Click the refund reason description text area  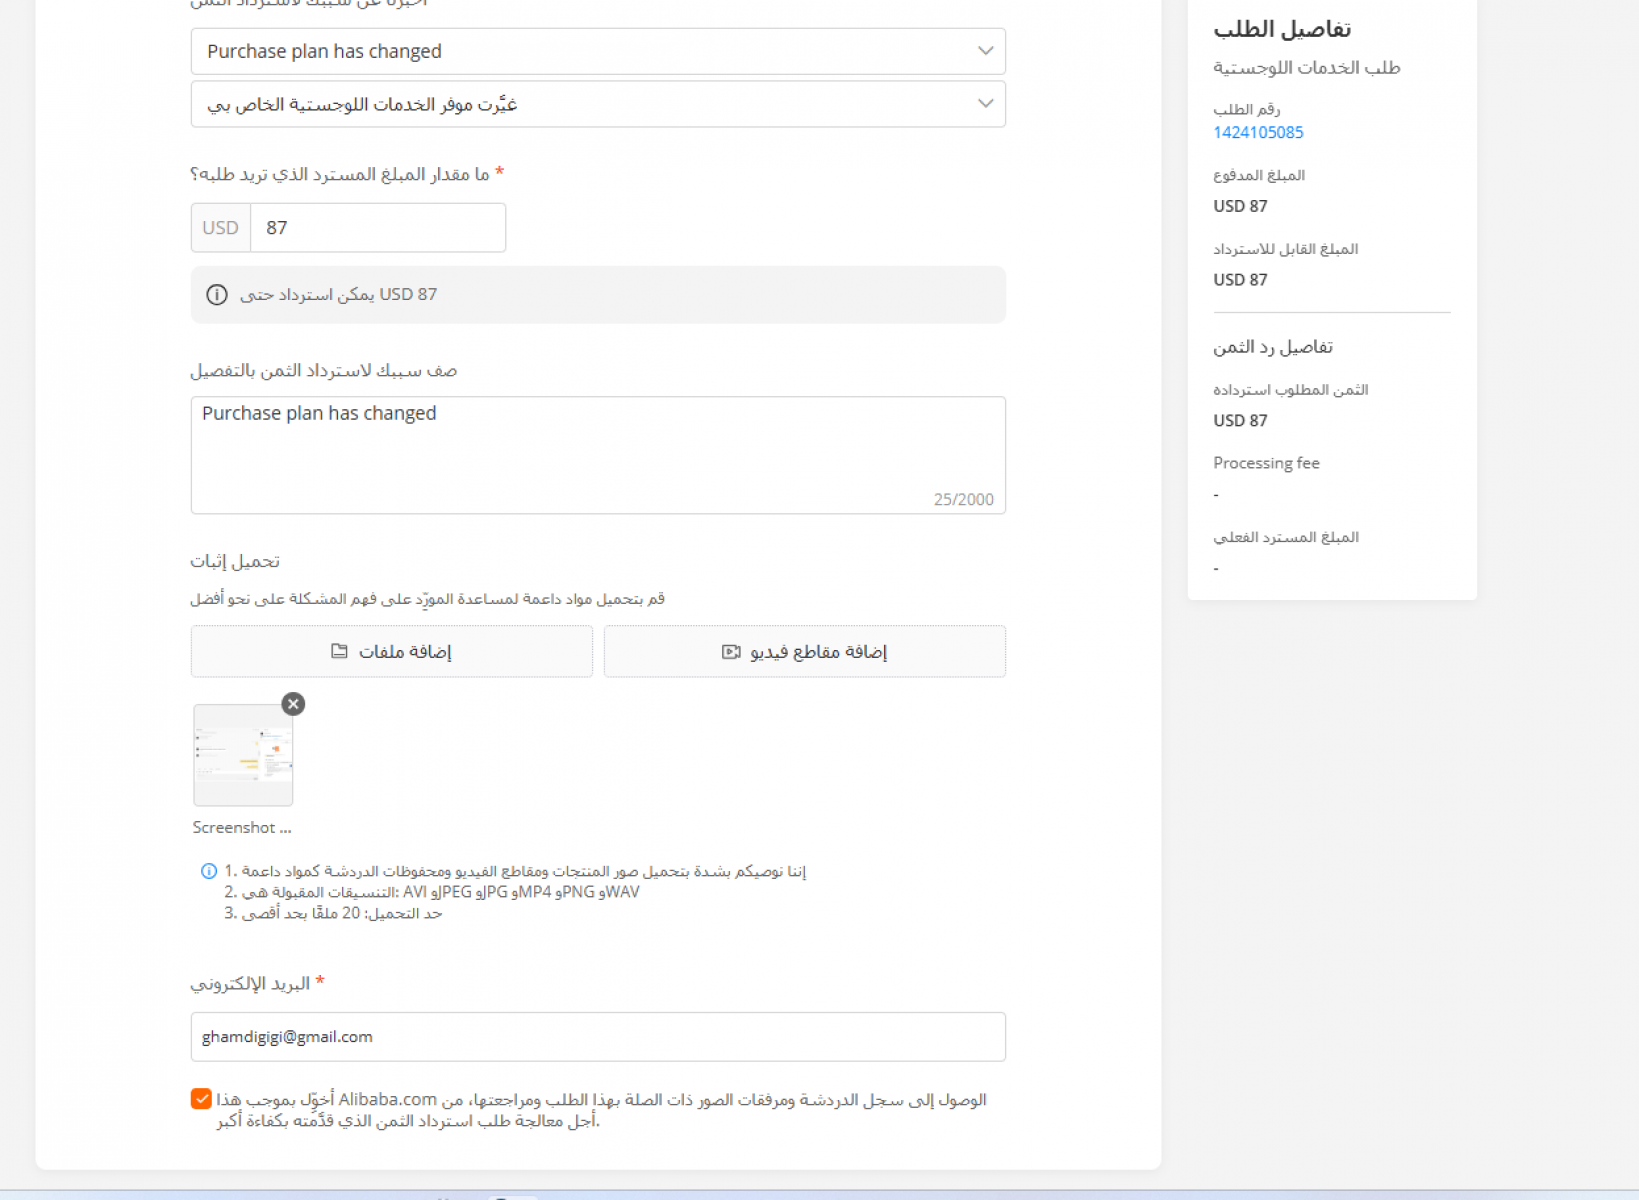pos(598,455)
